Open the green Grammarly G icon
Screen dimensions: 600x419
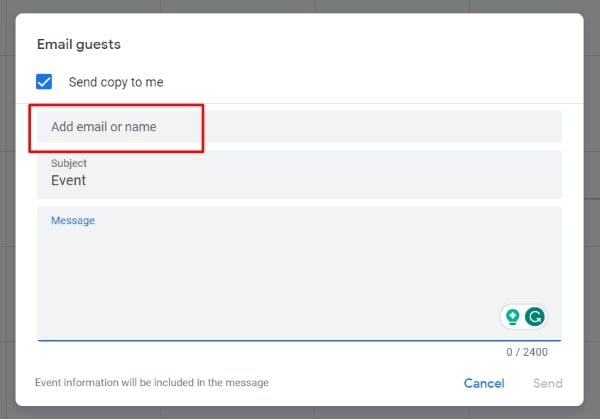536,317
